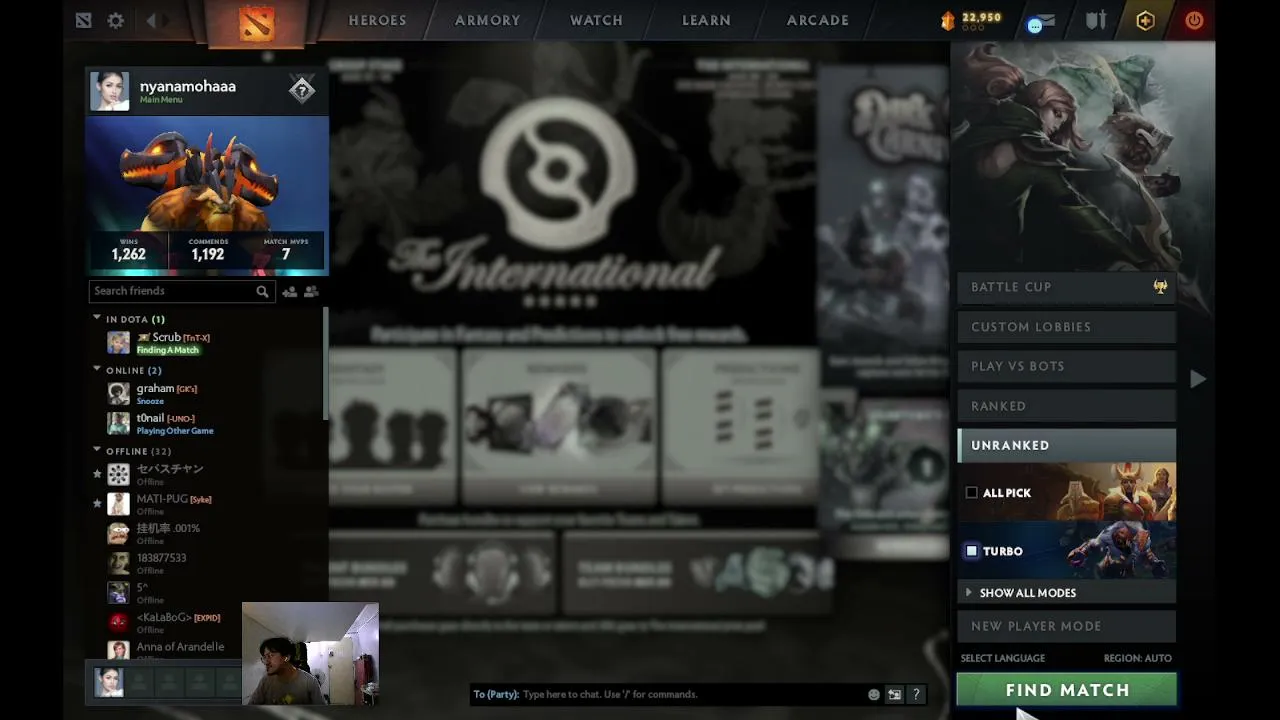The height and width of the screenshot is (720, 1280).
Task: Open the uncalibrated rank medal badge
Action: pyautogui.click(x=302, y=91)
